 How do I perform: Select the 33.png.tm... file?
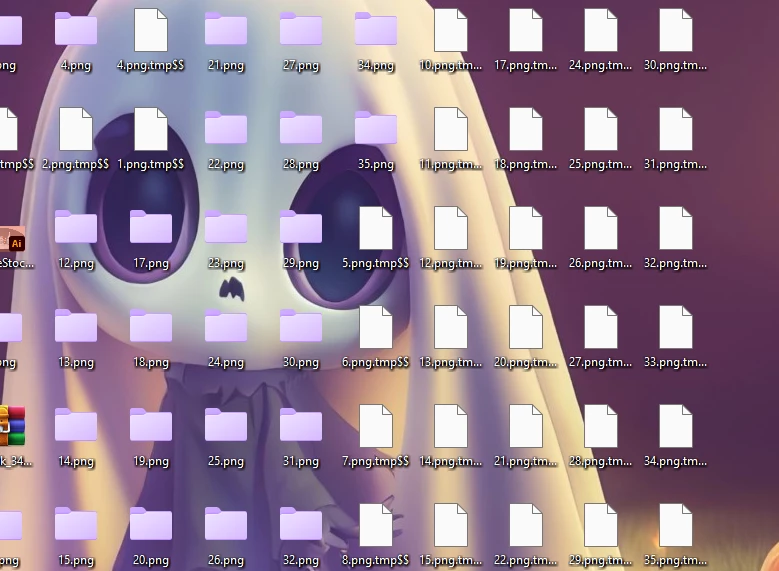[x=676, y=326]
